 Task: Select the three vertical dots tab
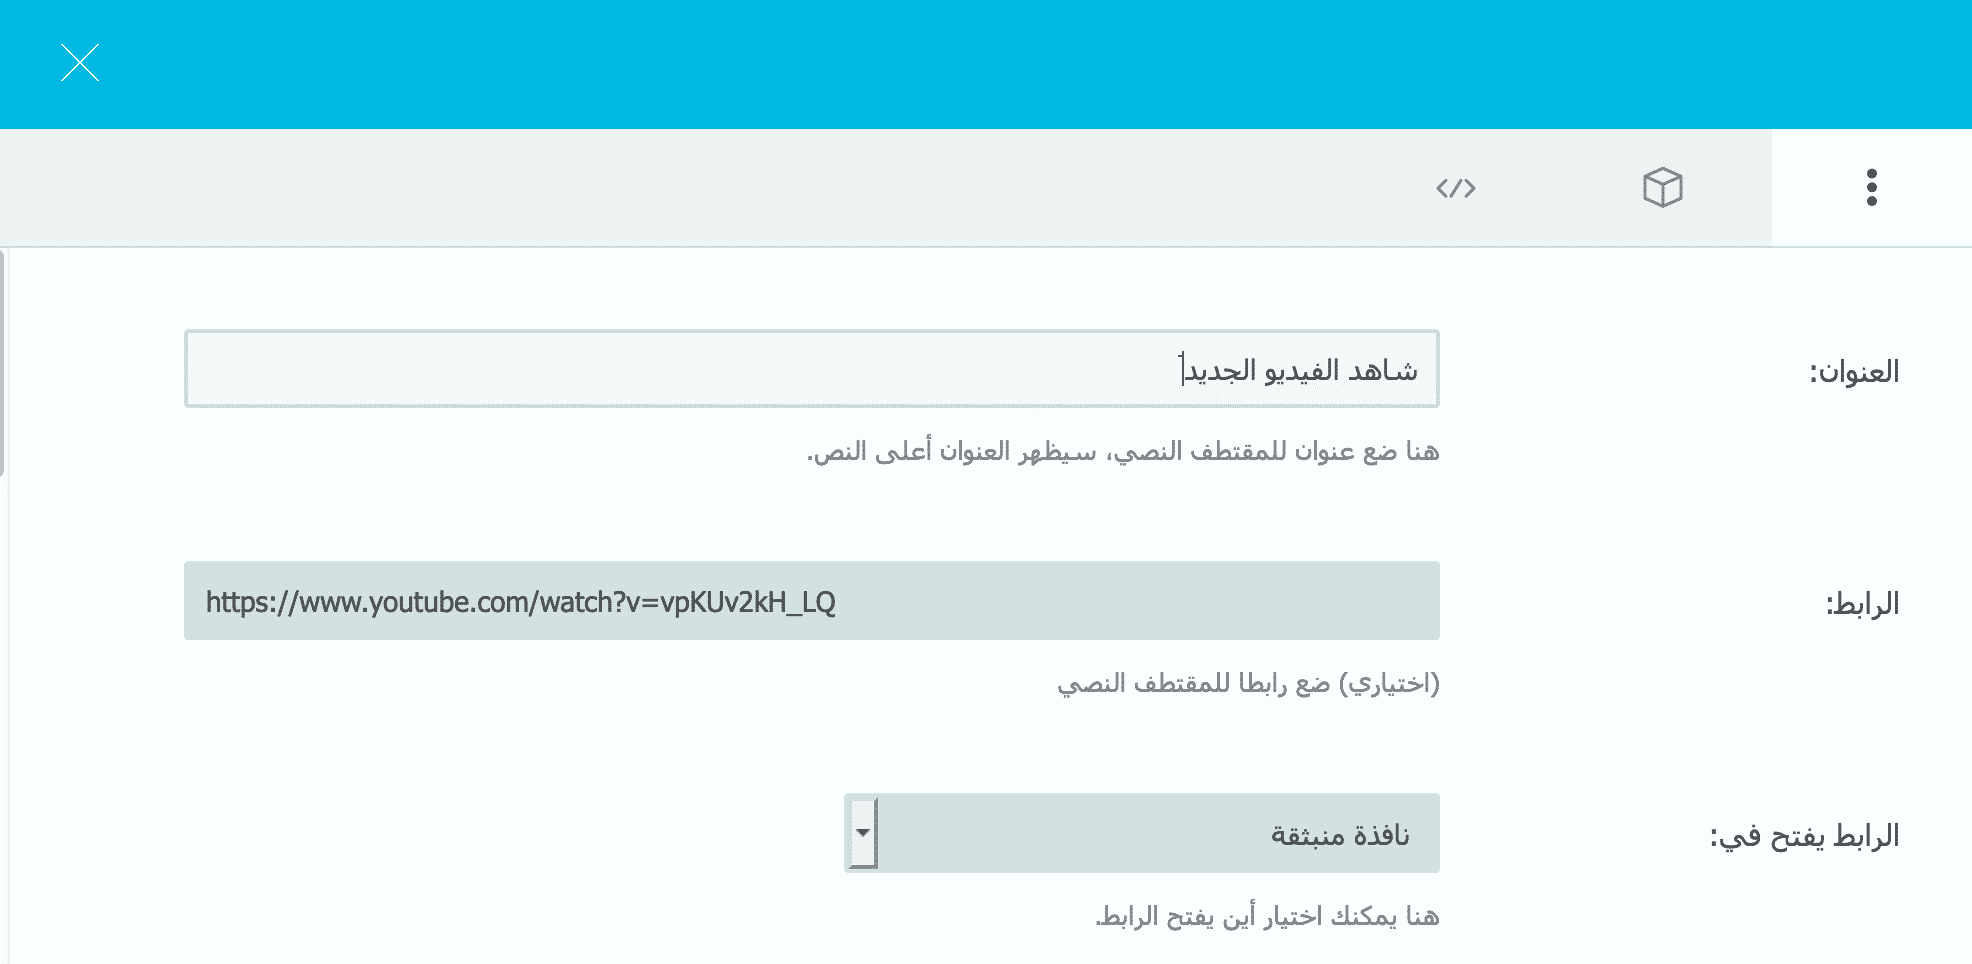(1871, 188)
